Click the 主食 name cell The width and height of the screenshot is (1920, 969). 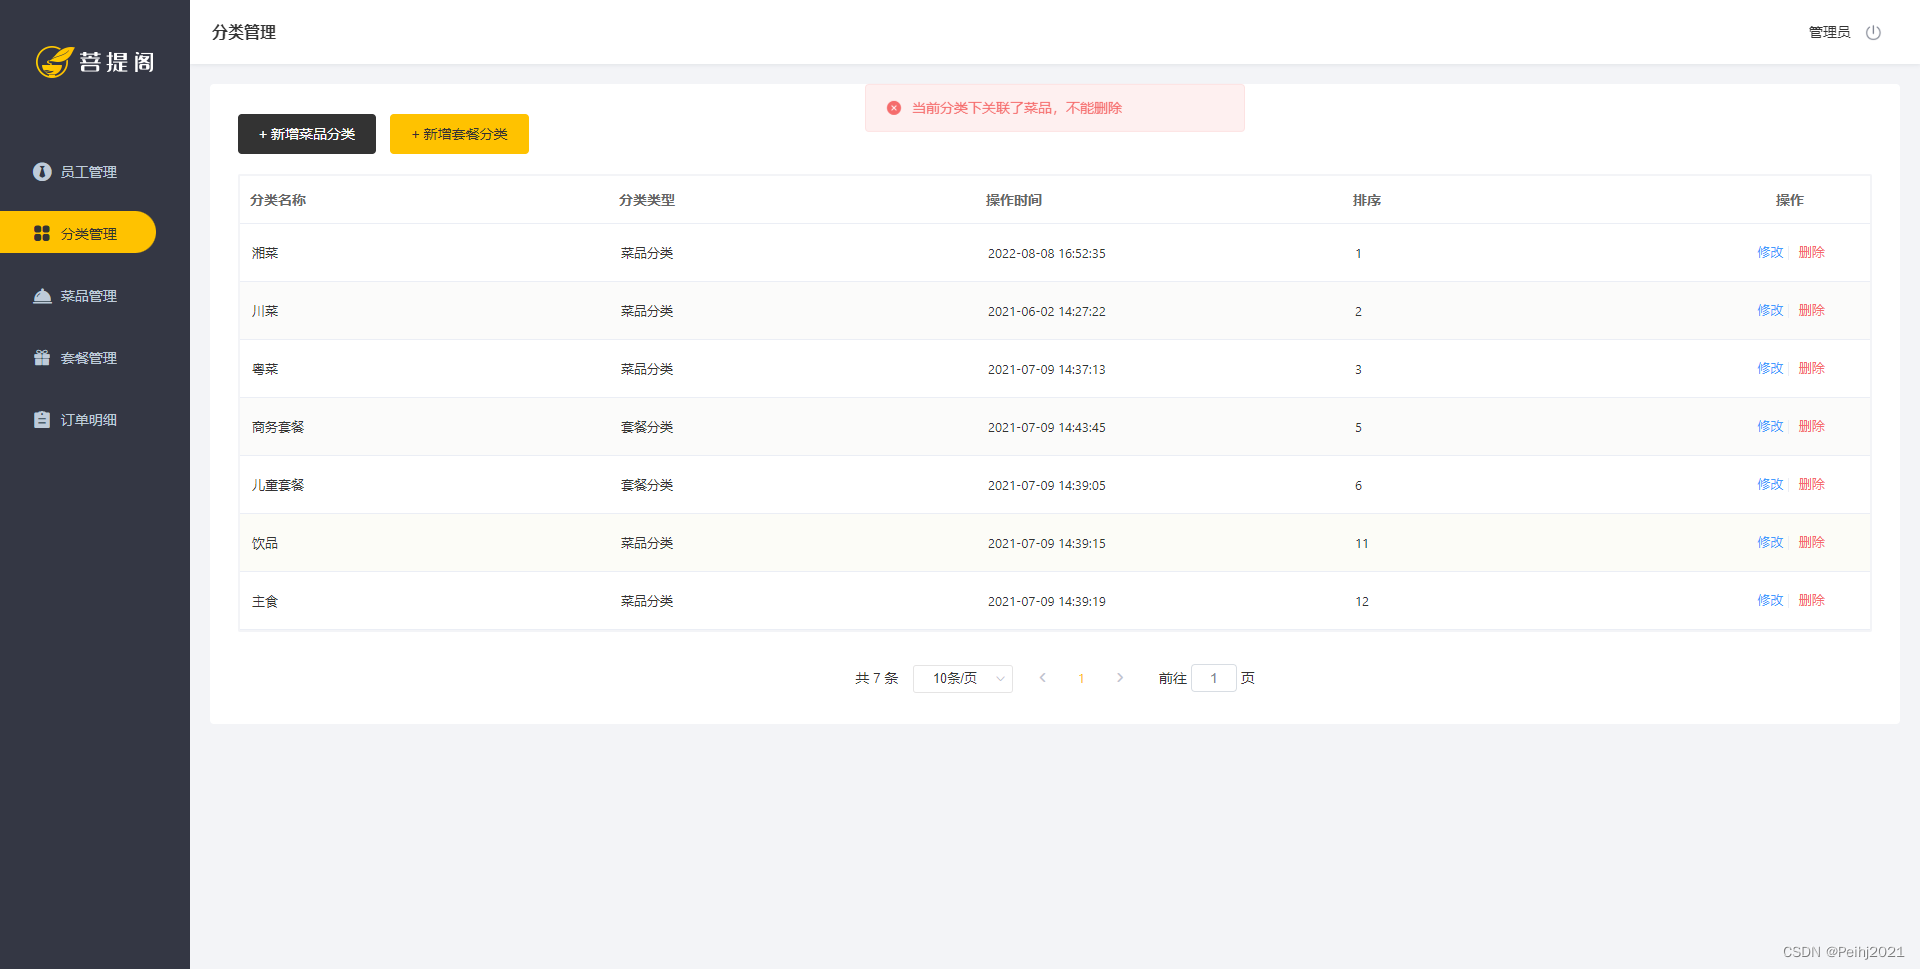[265, 601]
